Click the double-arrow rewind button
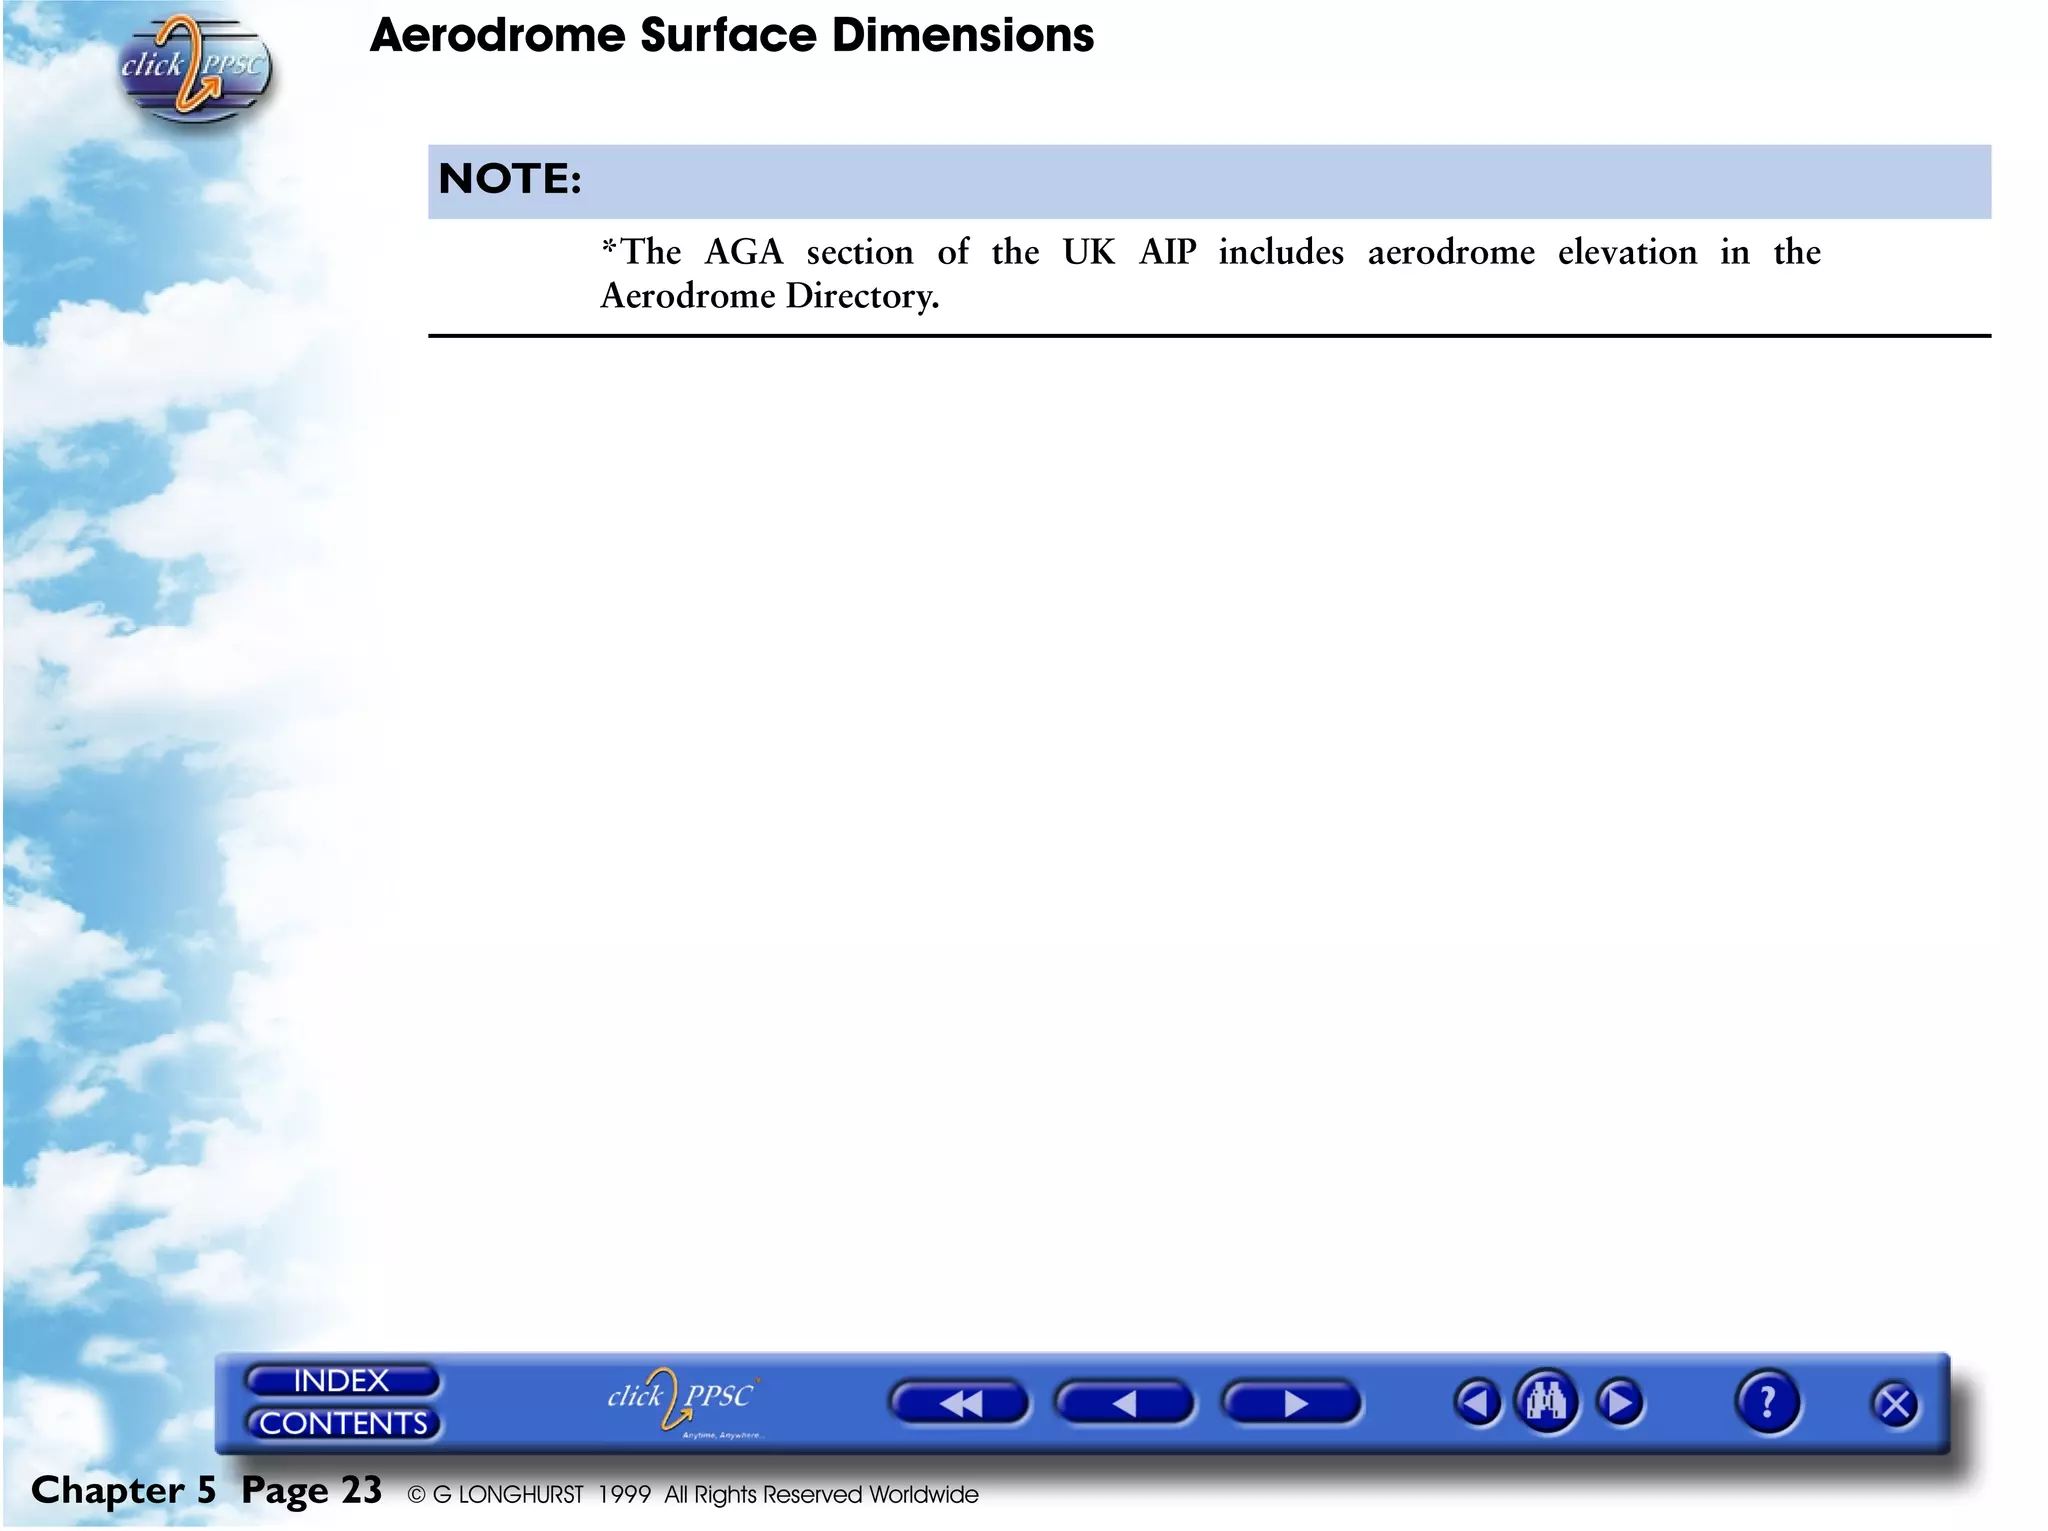The image size is (2048, 1531). tap(959, 1403)
